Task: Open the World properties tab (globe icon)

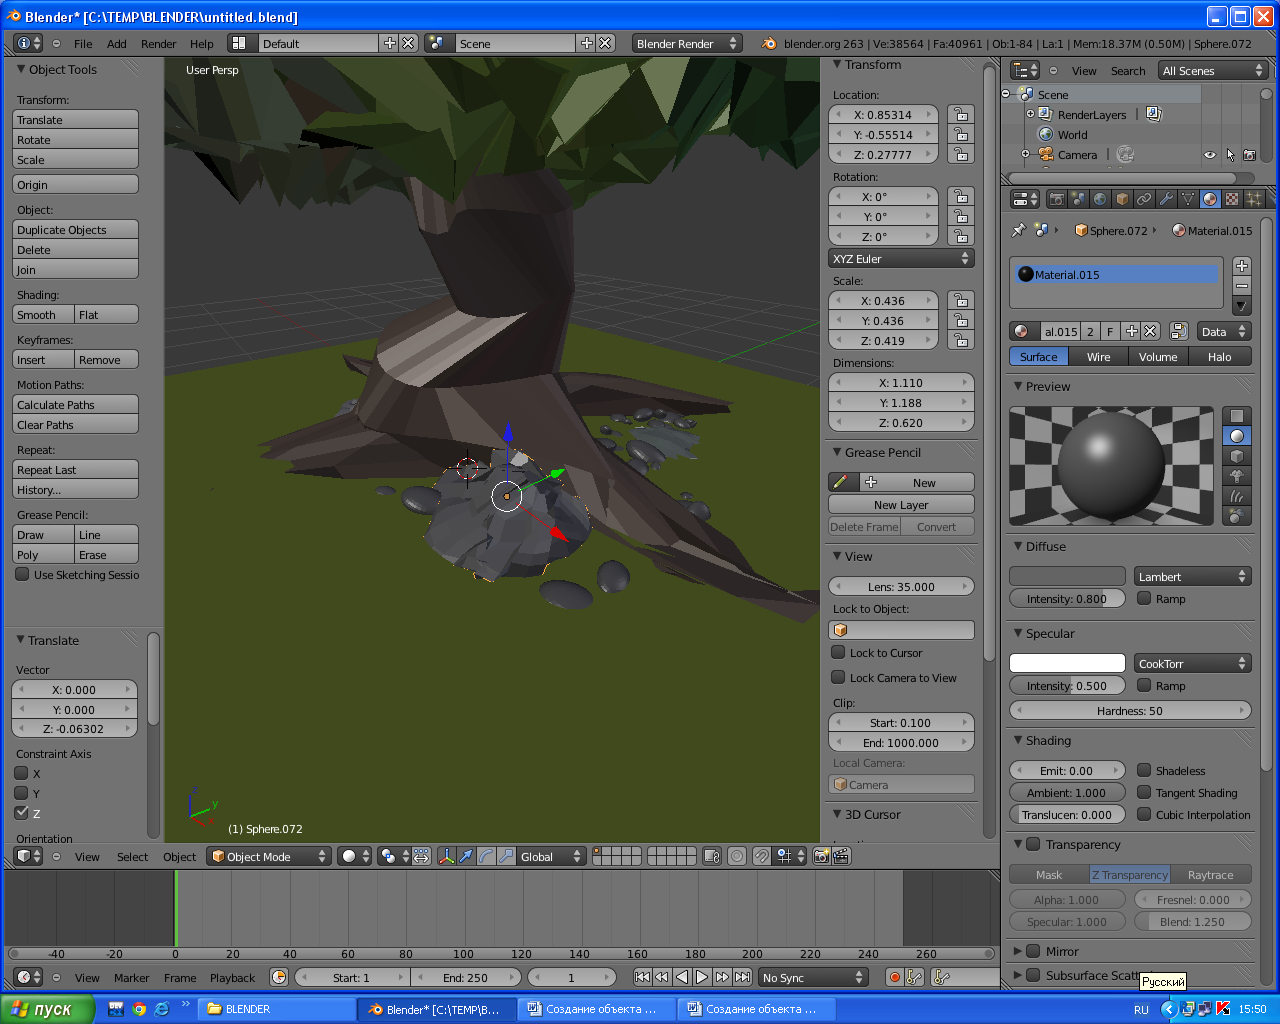Action: (x=1100, y=199)
